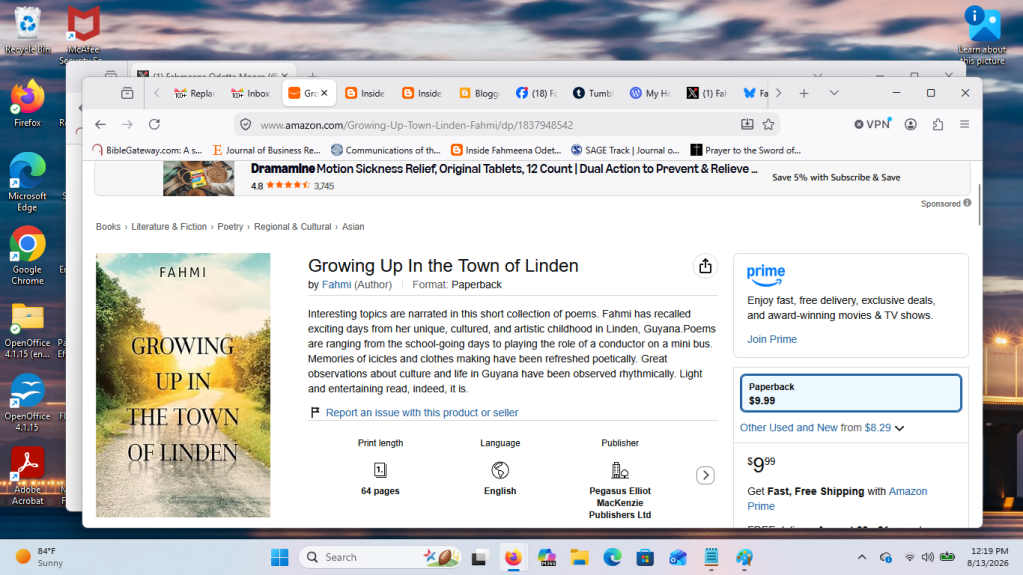The image size is (1023, 575).
Task: Open the Prayer to the Sword of... bookmark
Action: coord(746,150)
